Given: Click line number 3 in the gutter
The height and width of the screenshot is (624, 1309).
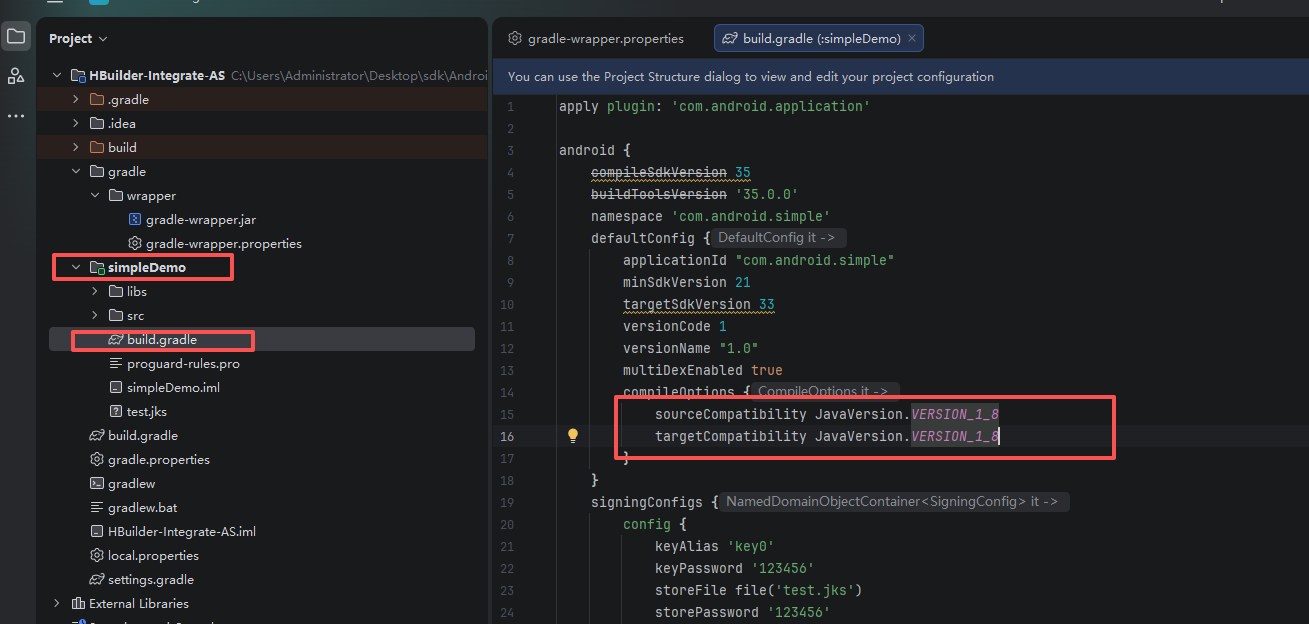Looking at the screenshot, I should pos(510,150).
